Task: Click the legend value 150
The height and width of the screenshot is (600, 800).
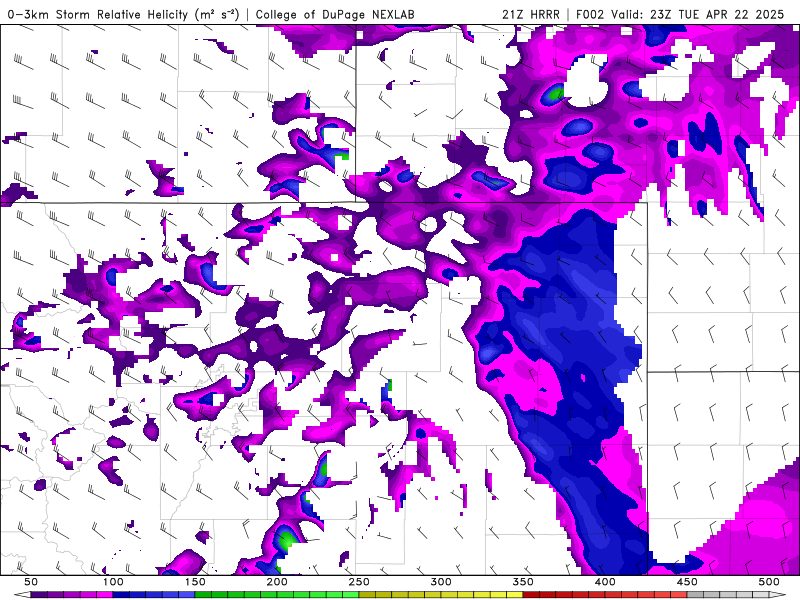Action: pos(195,582)
